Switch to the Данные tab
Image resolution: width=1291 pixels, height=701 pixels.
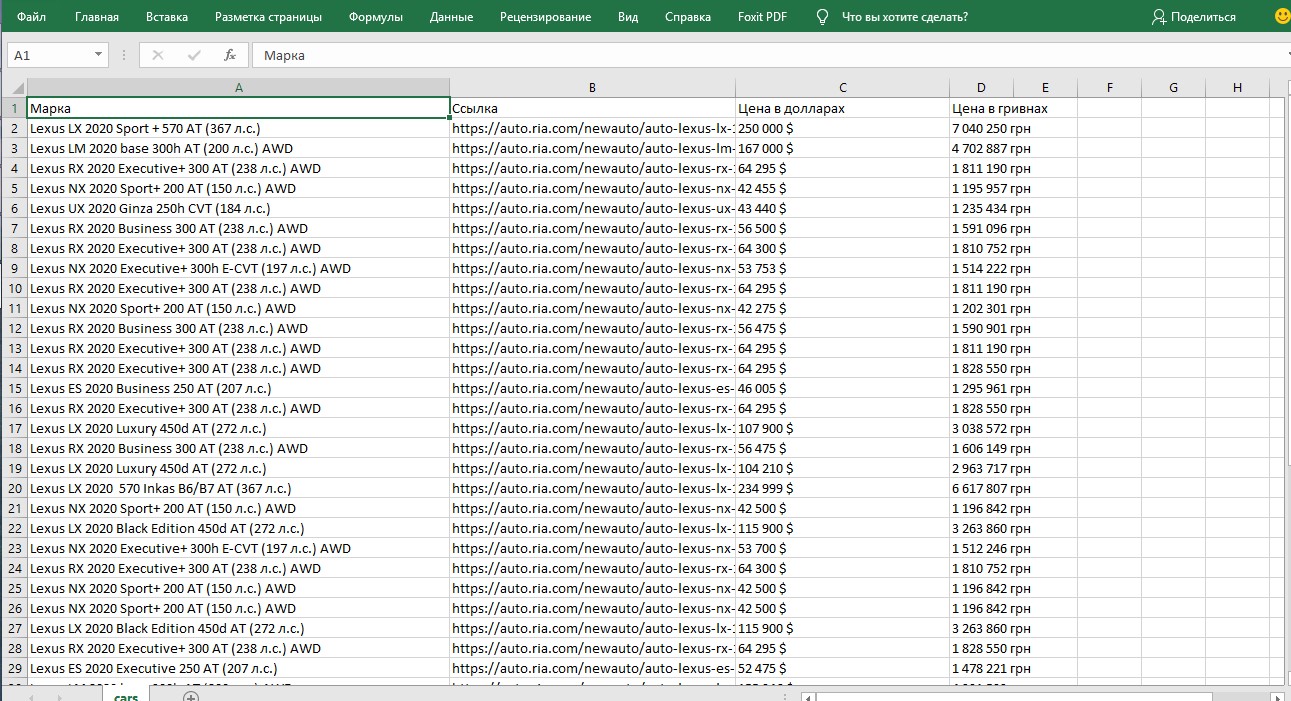pyautogui.click(x=451, y=17)
